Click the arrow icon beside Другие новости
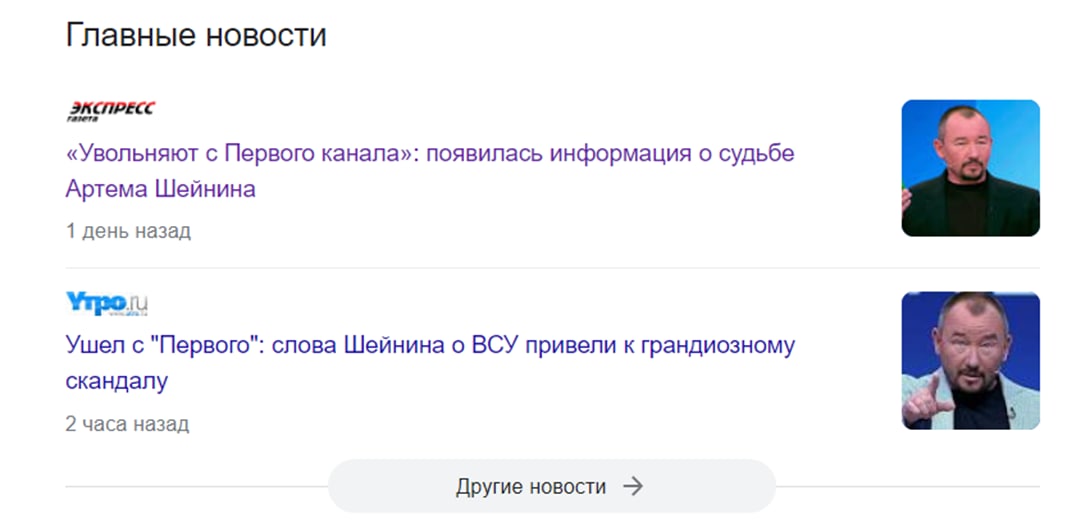The image size is (1090, 532). pyautogui.click(x=633, y=486)
